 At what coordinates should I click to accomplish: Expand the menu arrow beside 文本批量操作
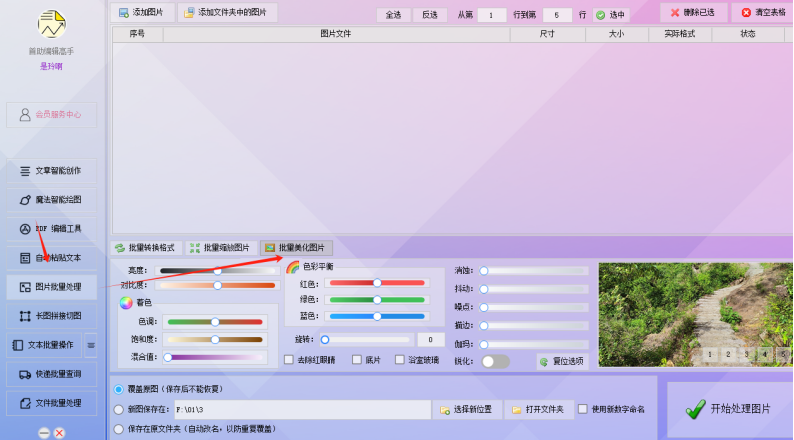point(91,345)
